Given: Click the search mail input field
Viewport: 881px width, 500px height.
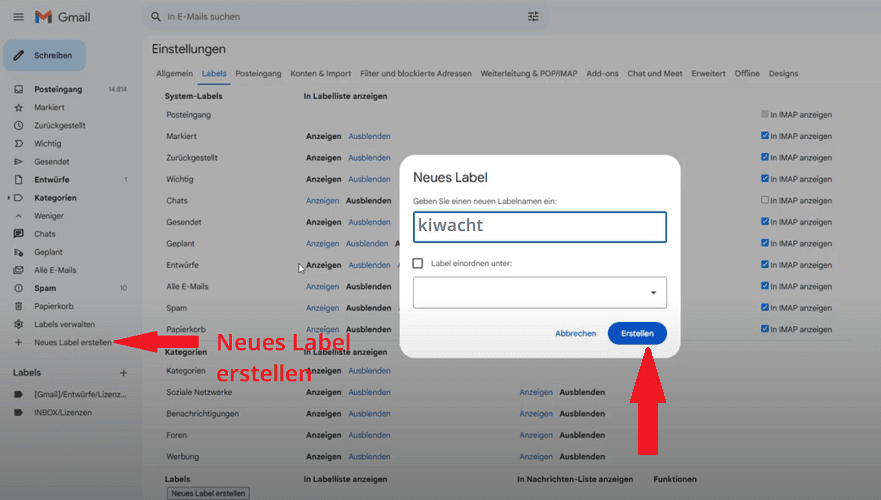Looking at the screenshot, I should coord(344,17).
